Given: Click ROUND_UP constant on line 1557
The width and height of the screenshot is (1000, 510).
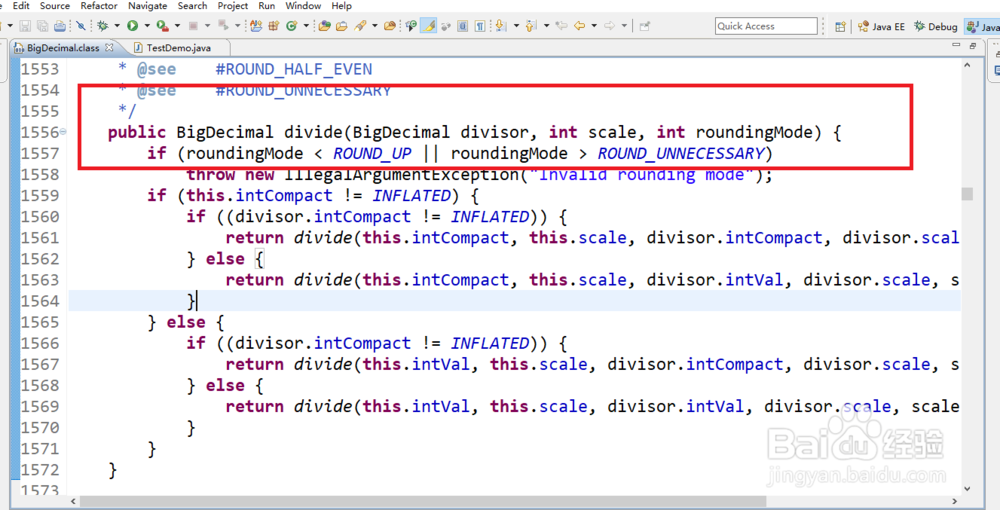Looking at the screenshot, I should tap(372, 154).
